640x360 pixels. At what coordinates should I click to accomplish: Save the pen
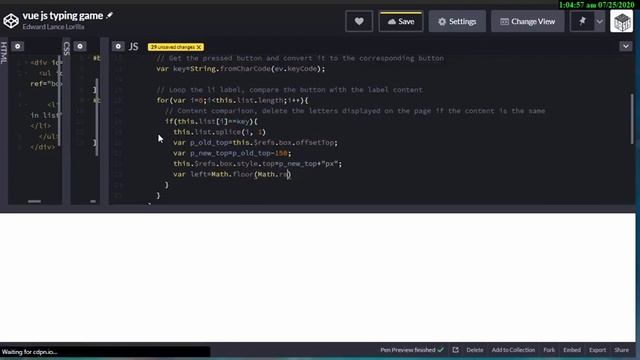point(401,21)
